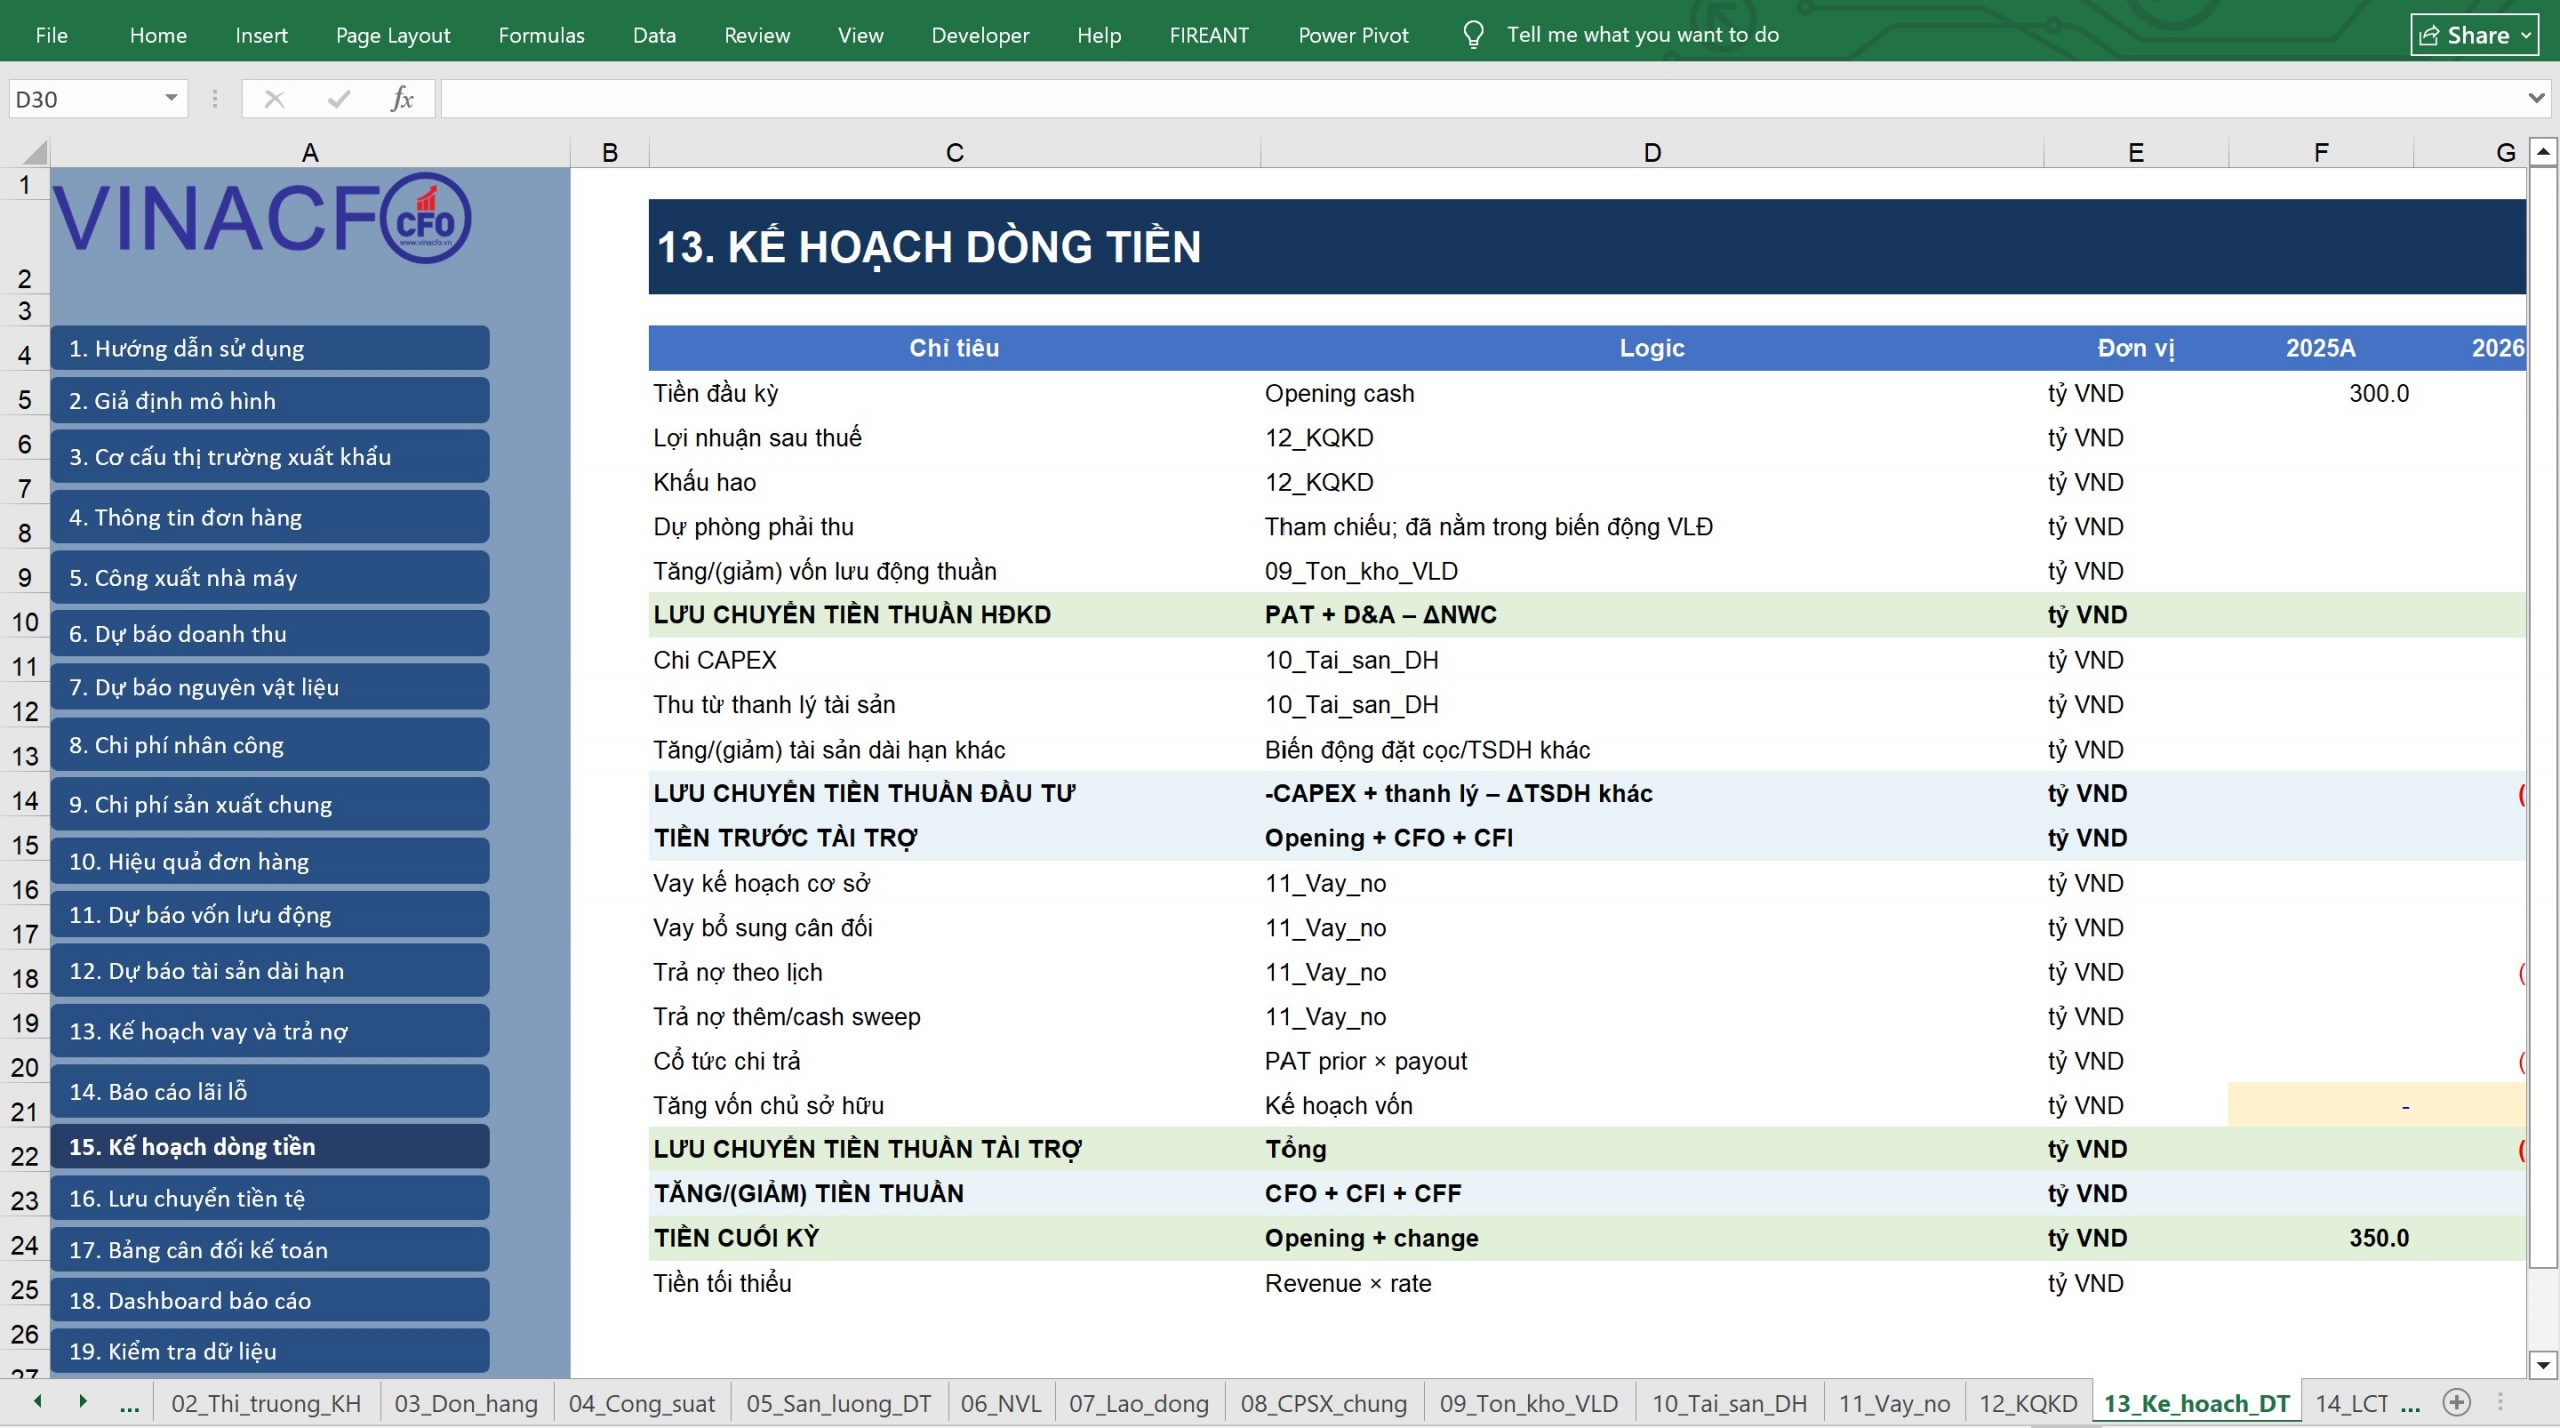
Task: Open 10. Hiệu quả đơn hàng
Action: click(x=270, y=861)
